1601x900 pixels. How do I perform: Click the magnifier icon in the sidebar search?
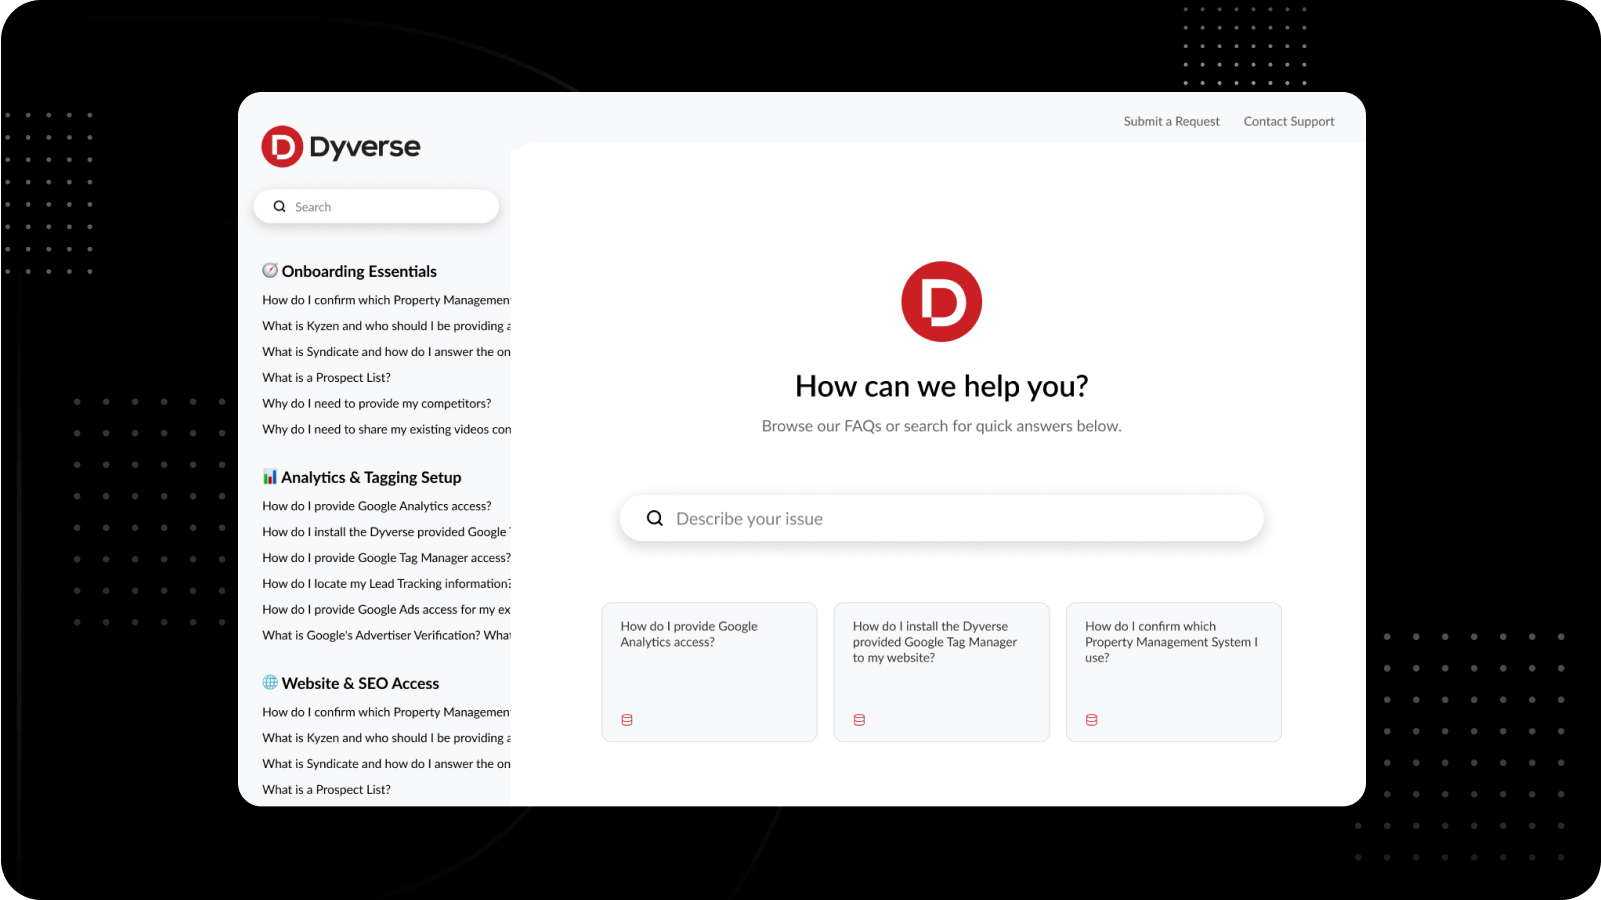[280, 206]
